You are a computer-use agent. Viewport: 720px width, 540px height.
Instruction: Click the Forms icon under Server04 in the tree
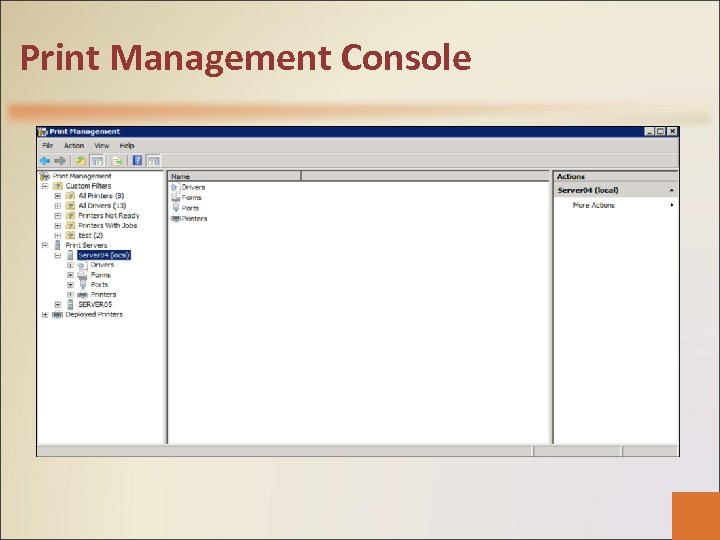[x=83, y=275]
